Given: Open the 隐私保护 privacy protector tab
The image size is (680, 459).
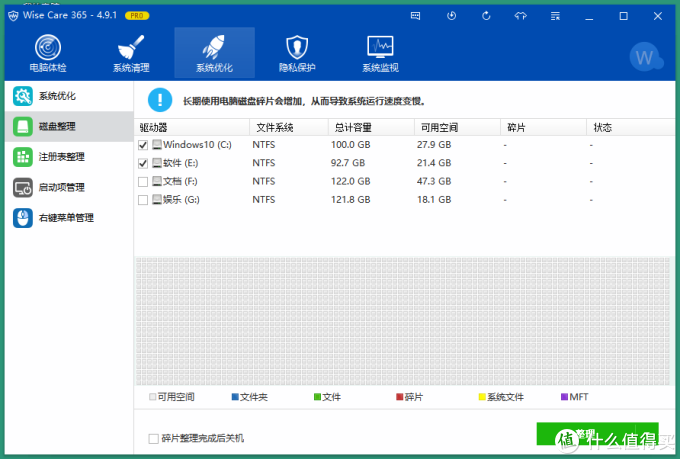Looking at the screenshot, I should click(297, 53).
